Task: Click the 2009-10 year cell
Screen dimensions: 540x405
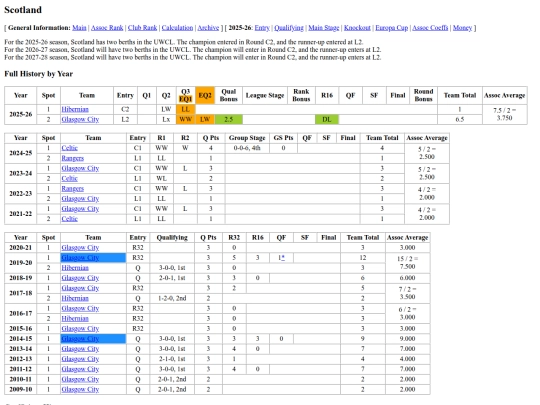Action: click(x=21, y=390)
